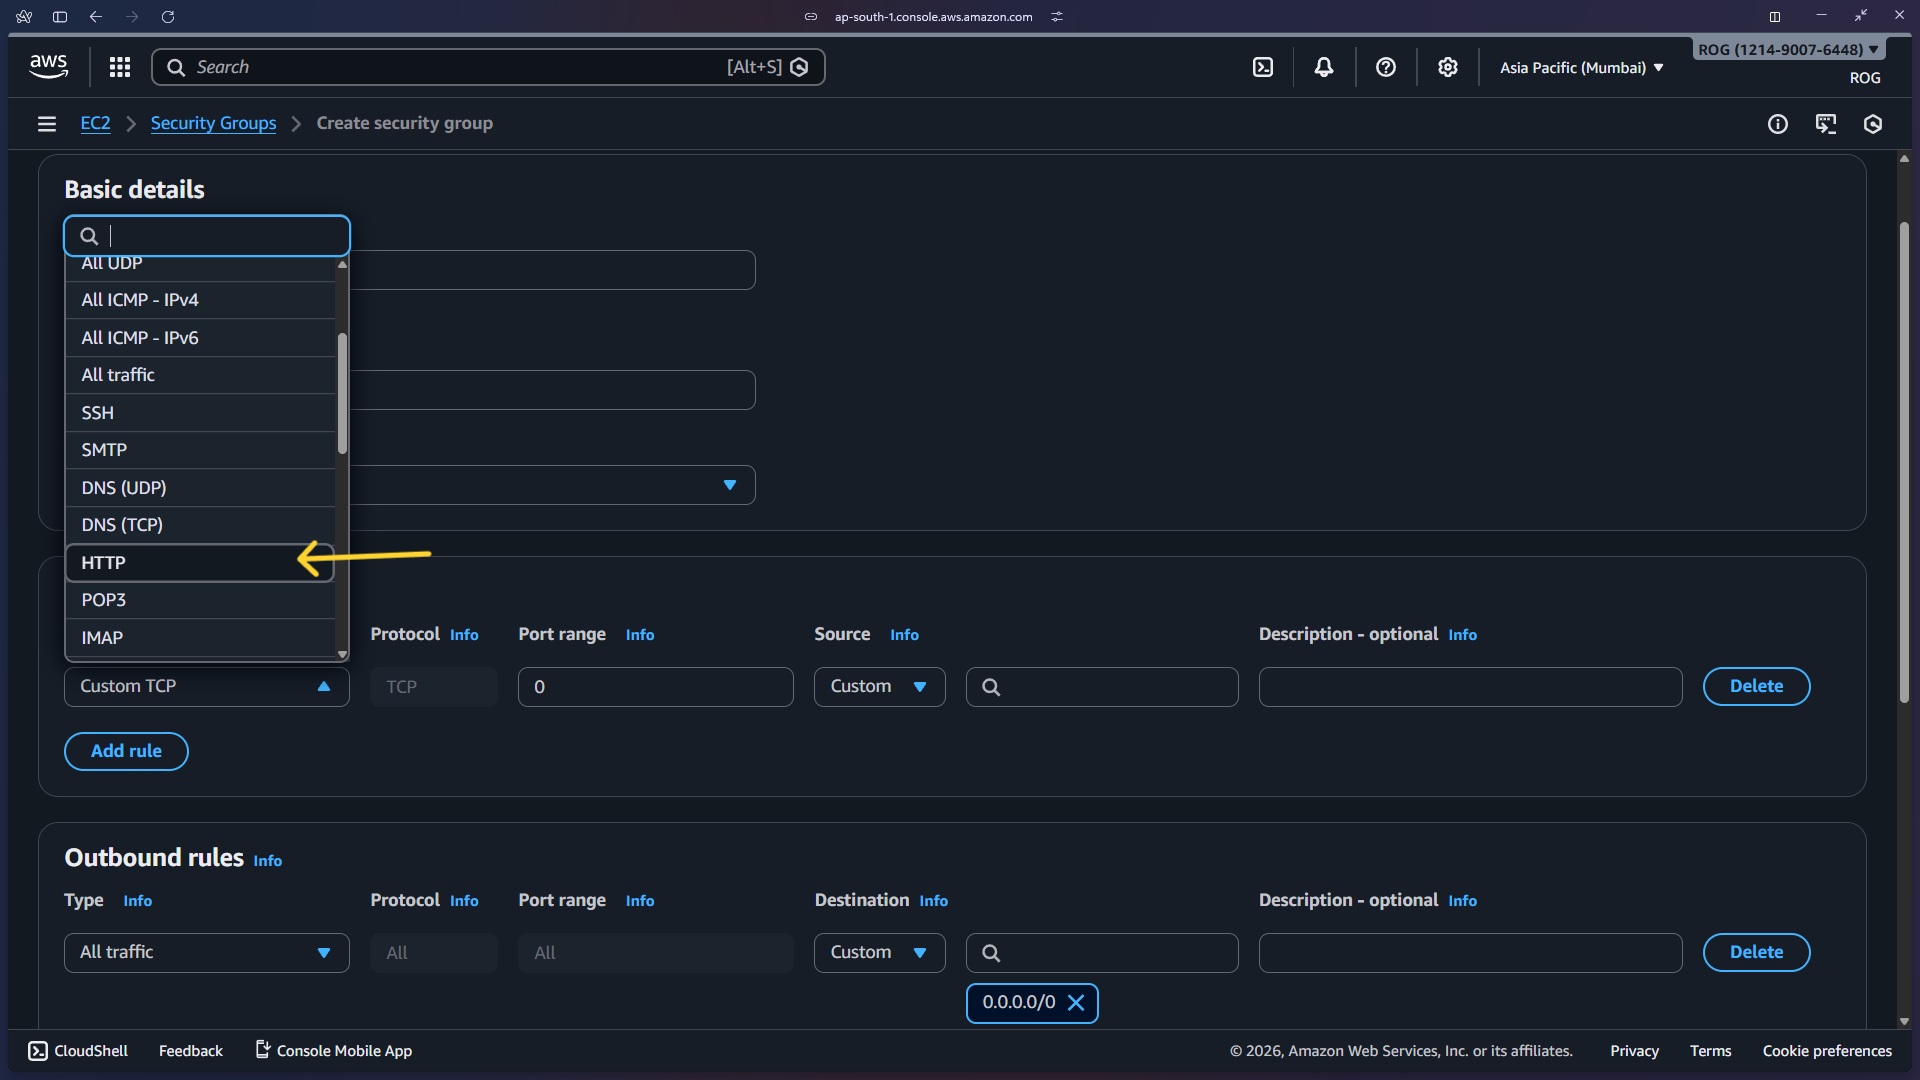Open the Help question mark icon
Image resolution: width=1920 pixels, height=1080 pixels.
pos(1386,67)
